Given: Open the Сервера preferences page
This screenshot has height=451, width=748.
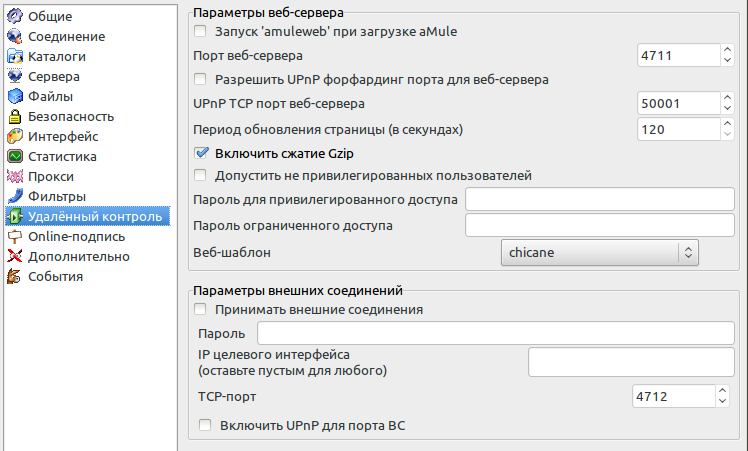Looking at the screenshot, I should (54, 76).
